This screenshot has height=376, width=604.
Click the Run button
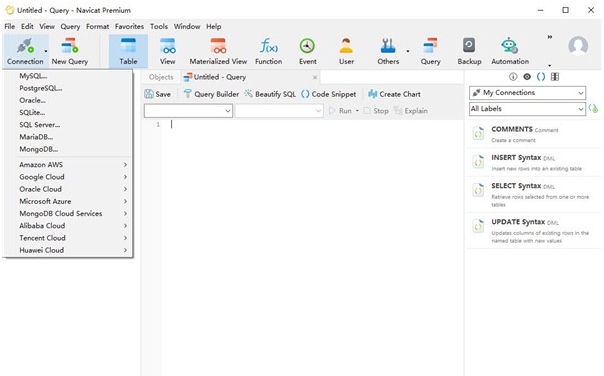340,111
